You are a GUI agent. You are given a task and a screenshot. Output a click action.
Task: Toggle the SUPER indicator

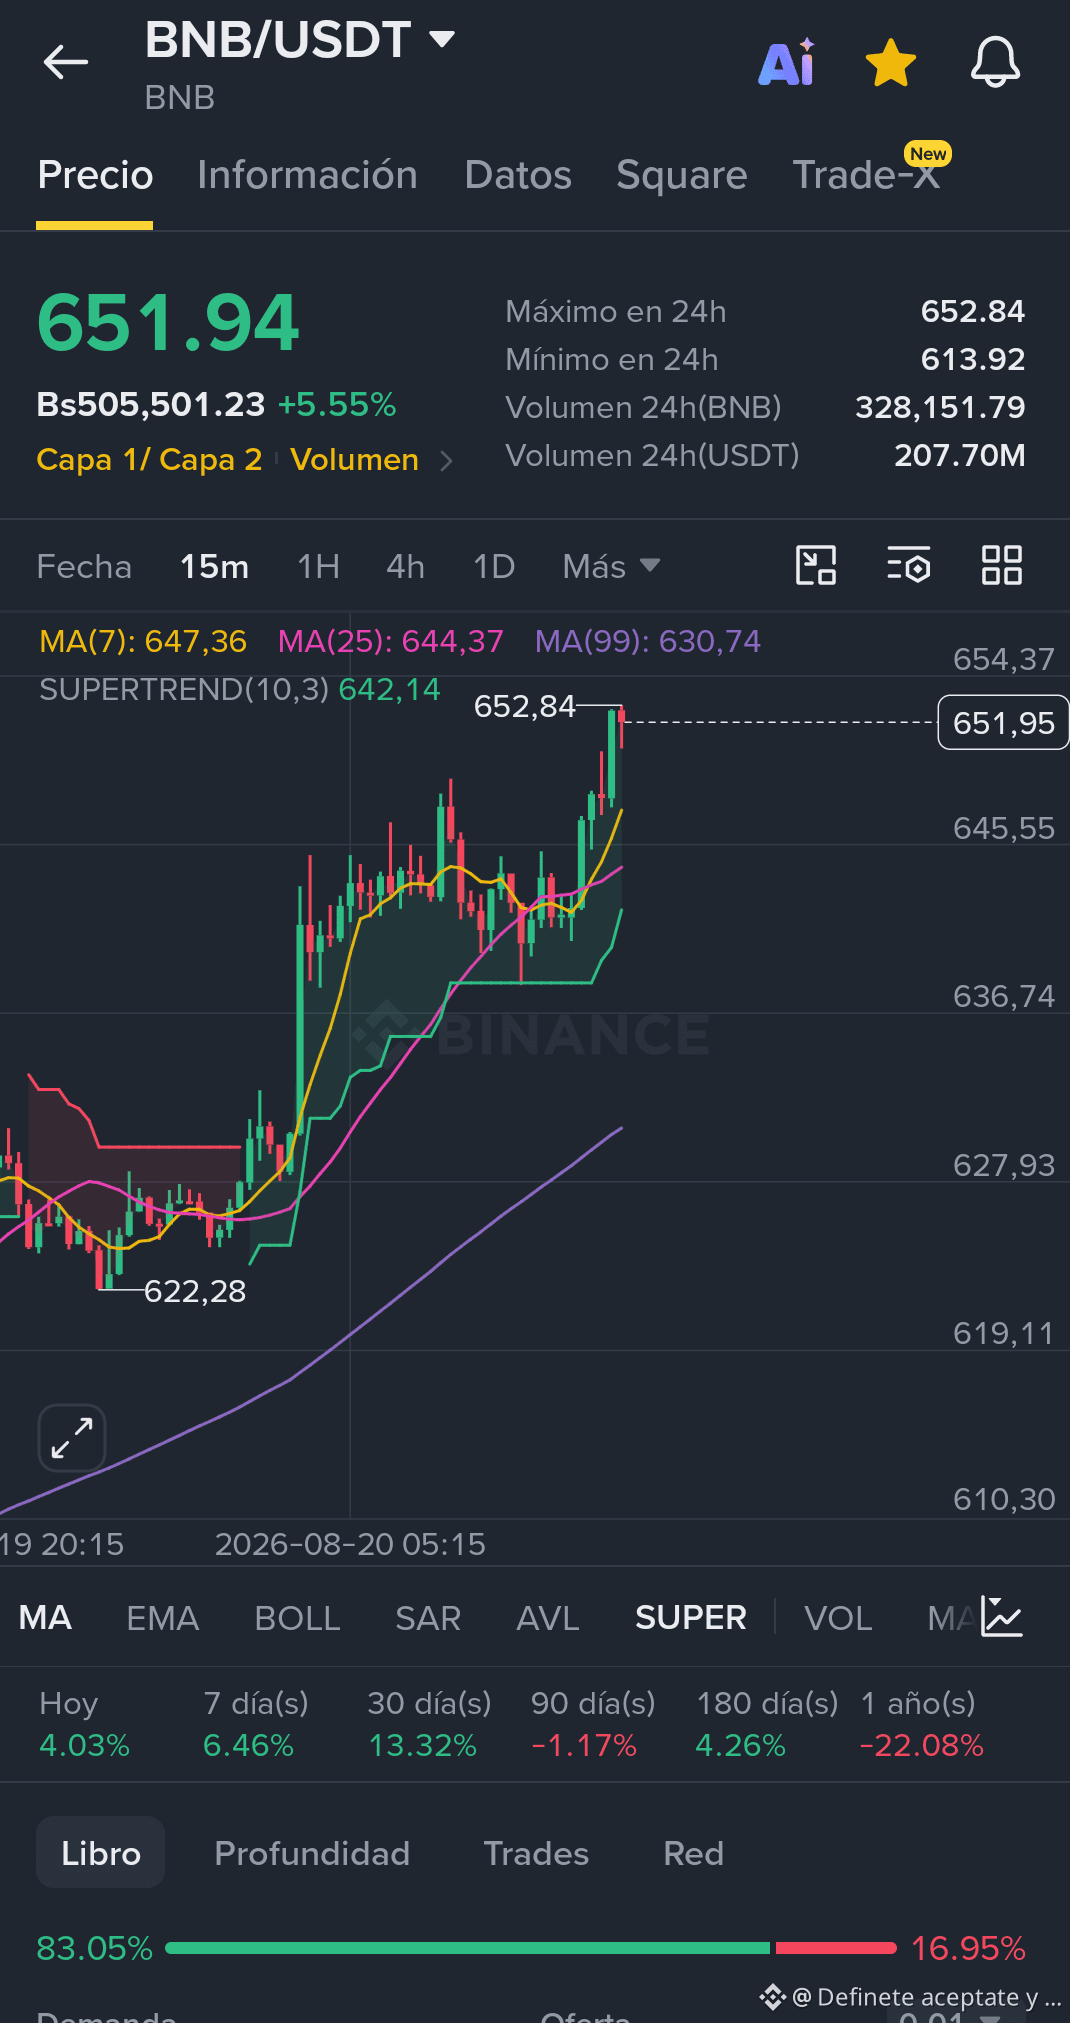pyautogui.click(x=691, y=1617)
